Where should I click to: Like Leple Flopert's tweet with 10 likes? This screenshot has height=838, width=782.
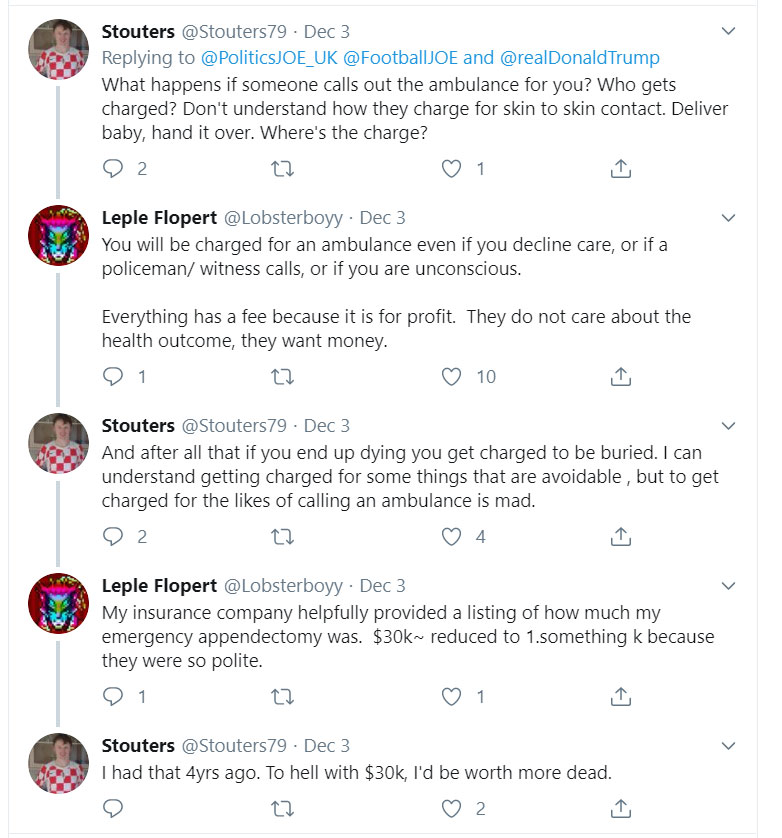pyautogui.click(x=452, y=377)
